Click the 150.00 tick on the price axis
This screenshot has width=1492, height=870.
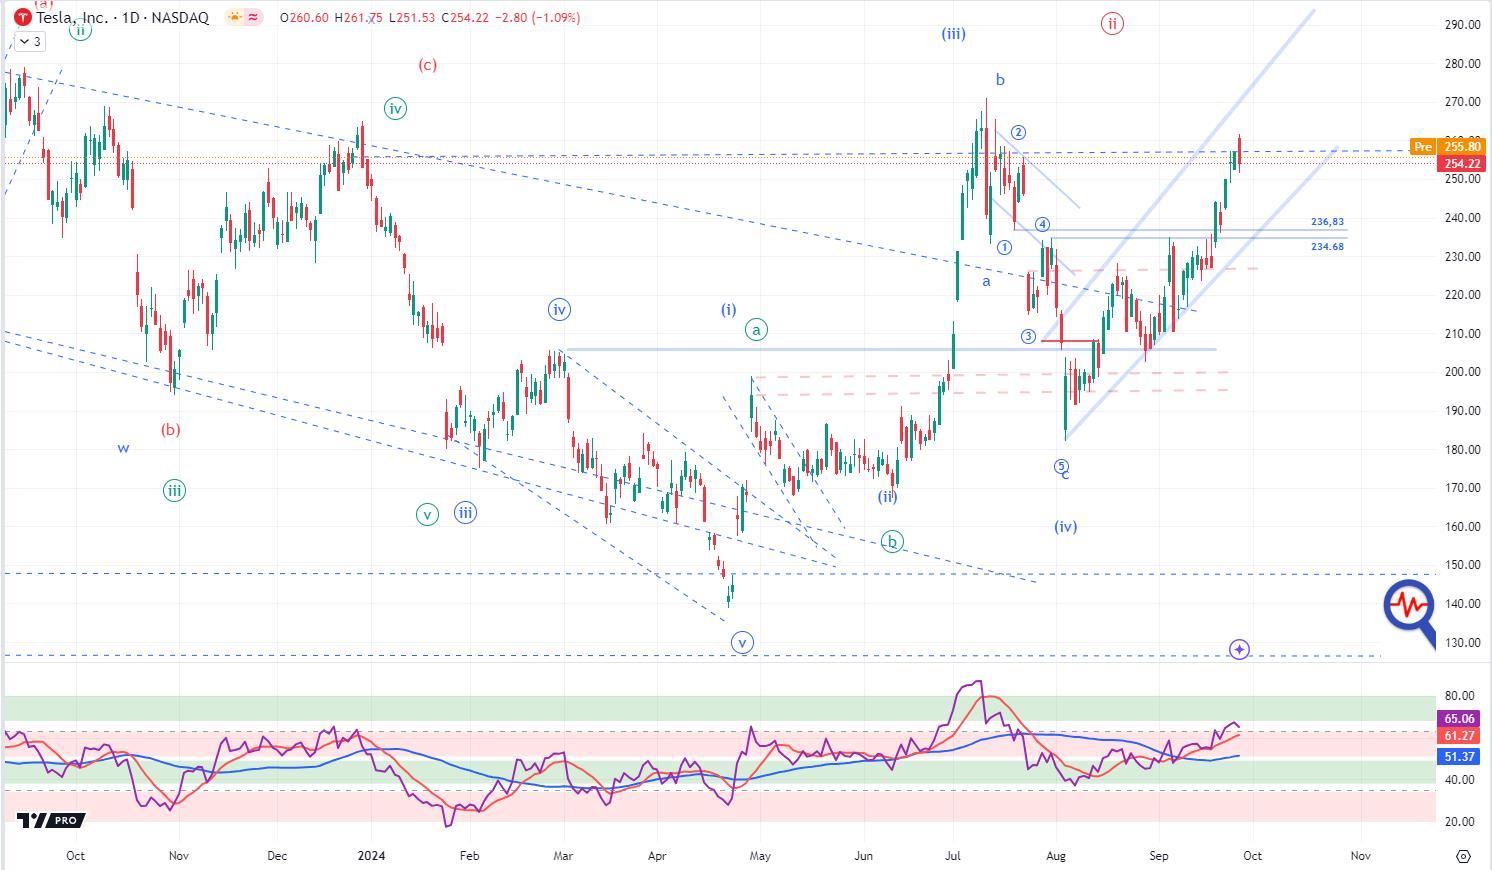pyautogui.click(x=1462, y=565)
